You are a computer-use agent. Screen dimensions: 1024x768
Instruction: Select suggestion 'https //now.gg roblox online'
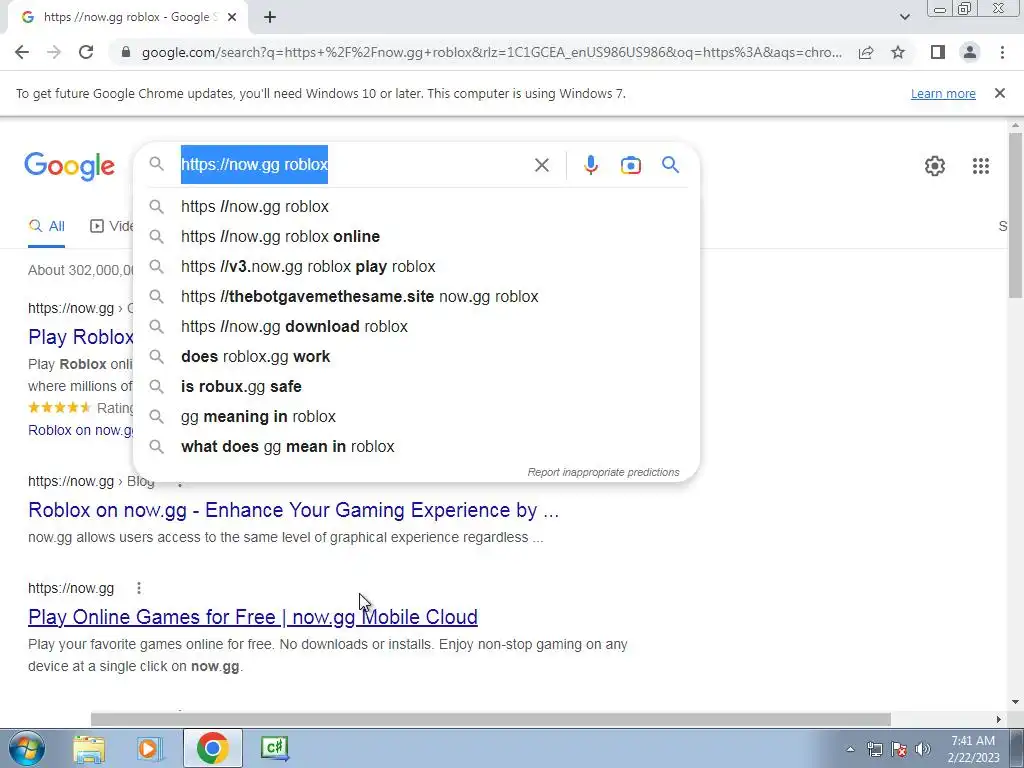click(417, 236)
